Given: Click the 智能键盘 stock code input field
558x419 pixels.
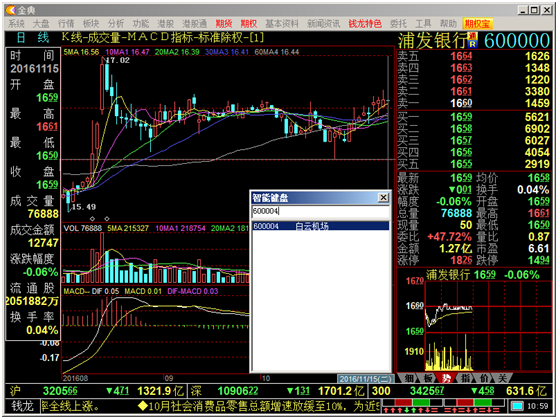Looking at the screenshot, I should click(321, 211).
